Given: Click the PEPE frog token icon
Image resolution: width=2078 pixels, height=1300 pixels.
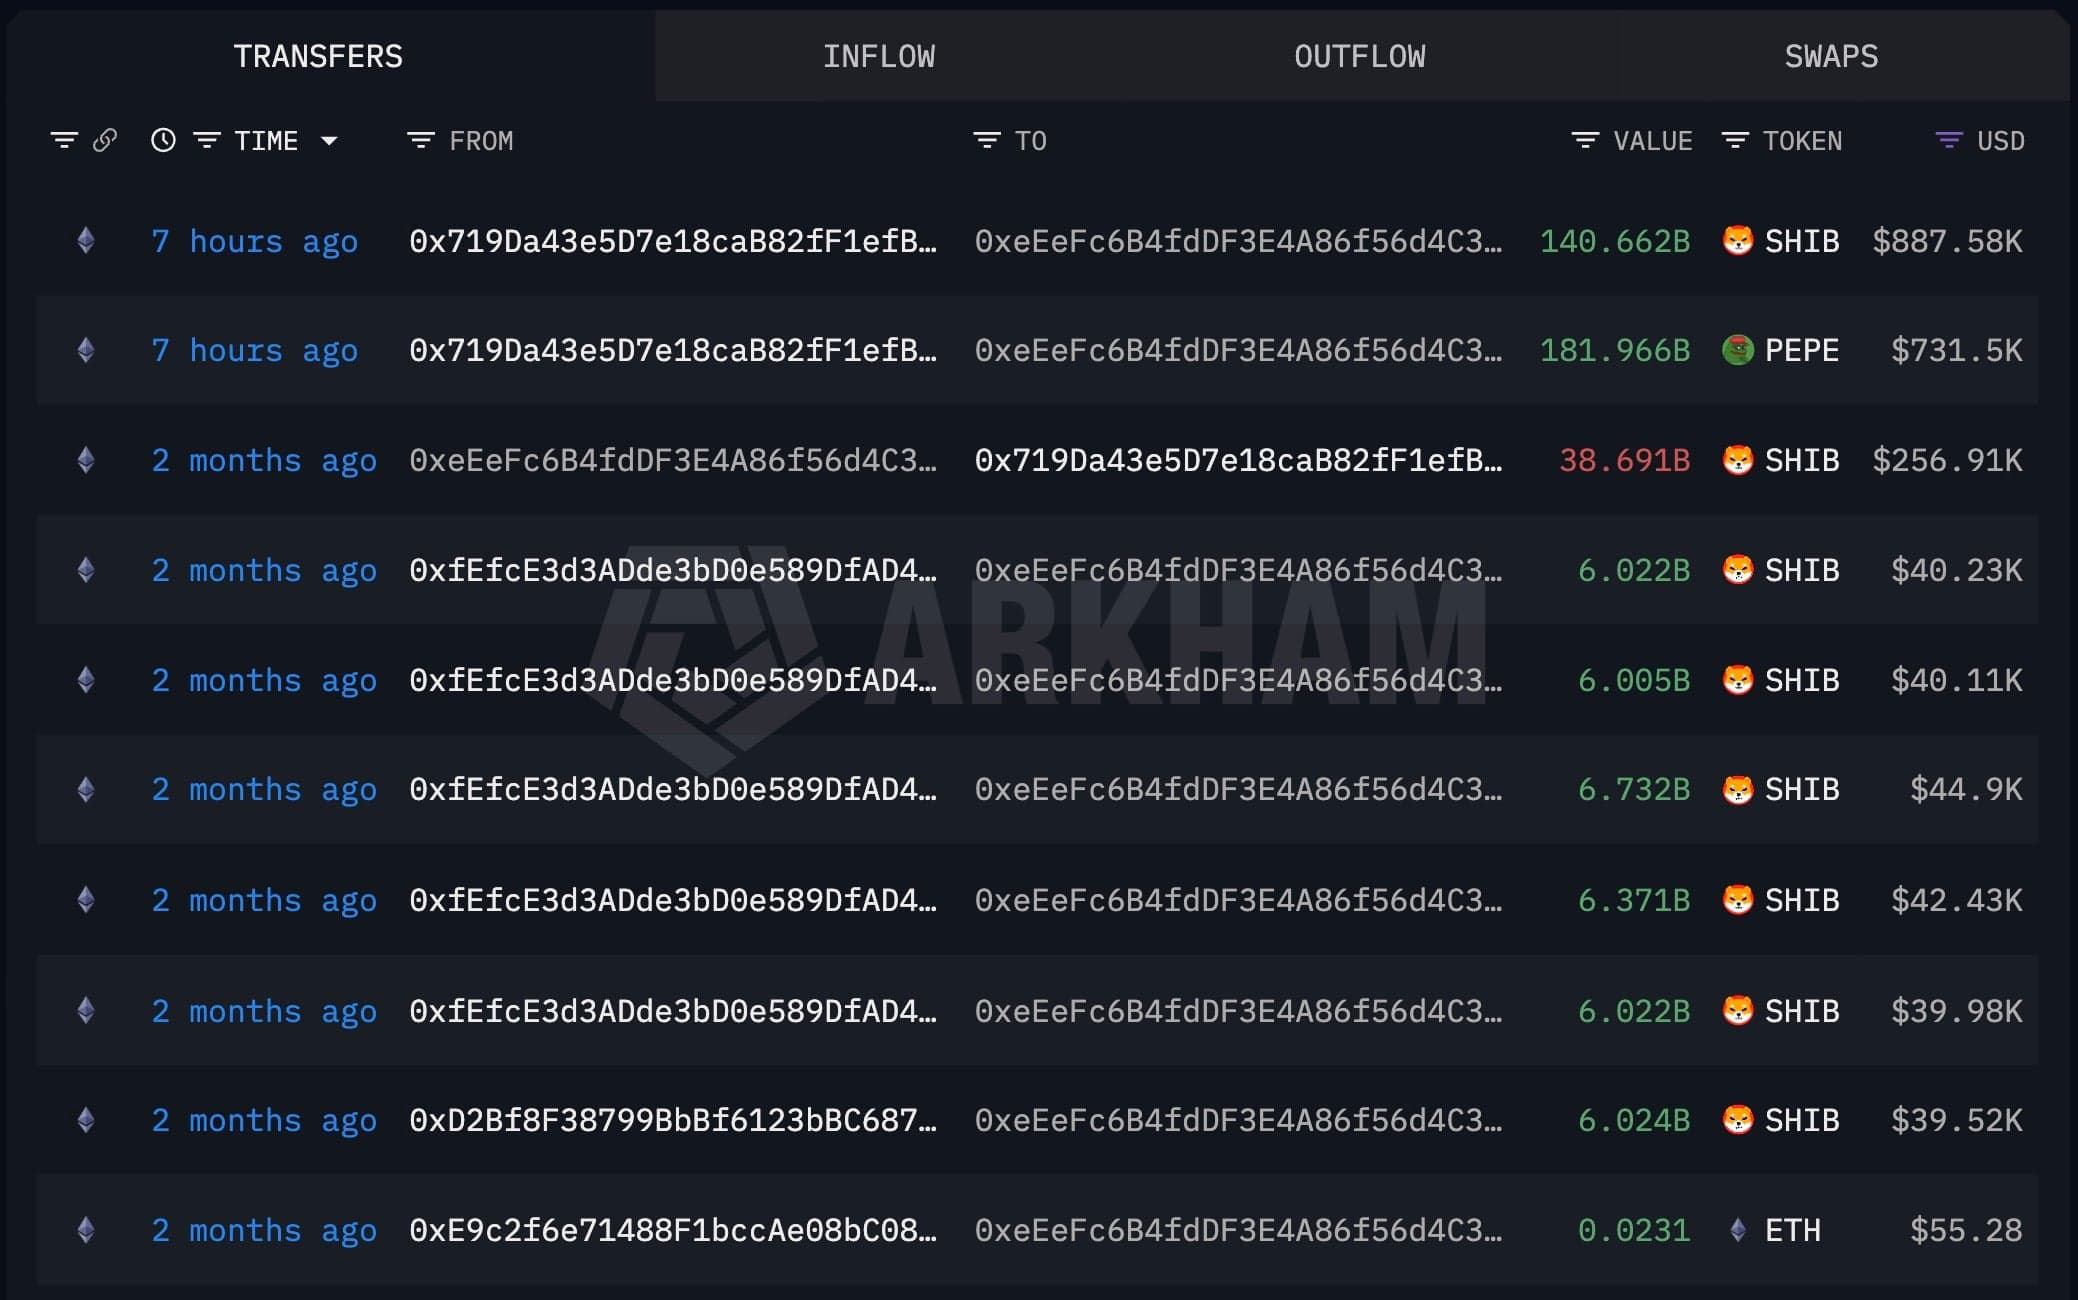Looking at the screenshot, I should [1738, 350].
